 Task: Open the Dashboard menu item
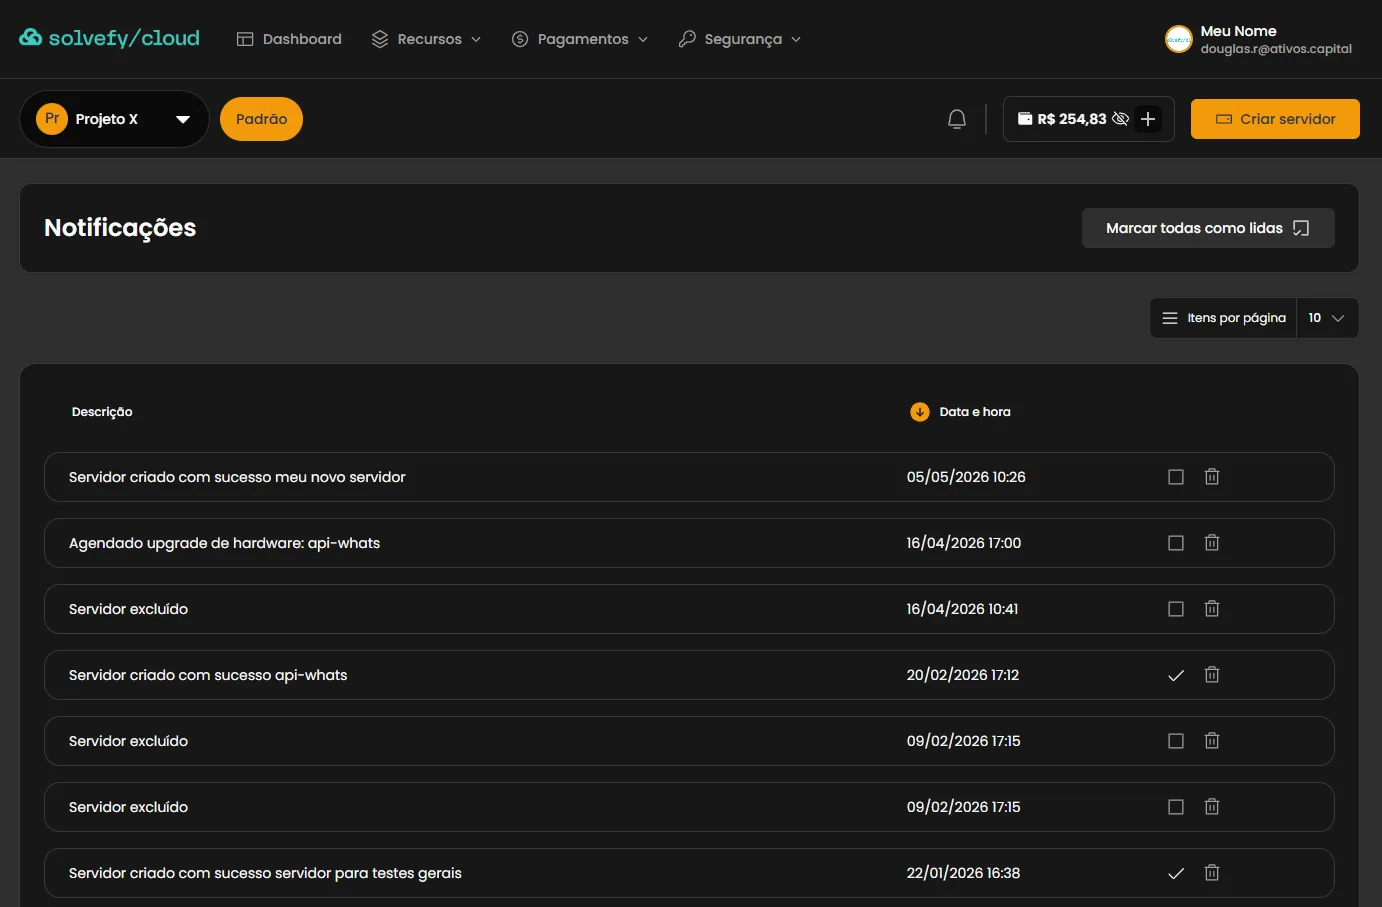coord(289,39)
